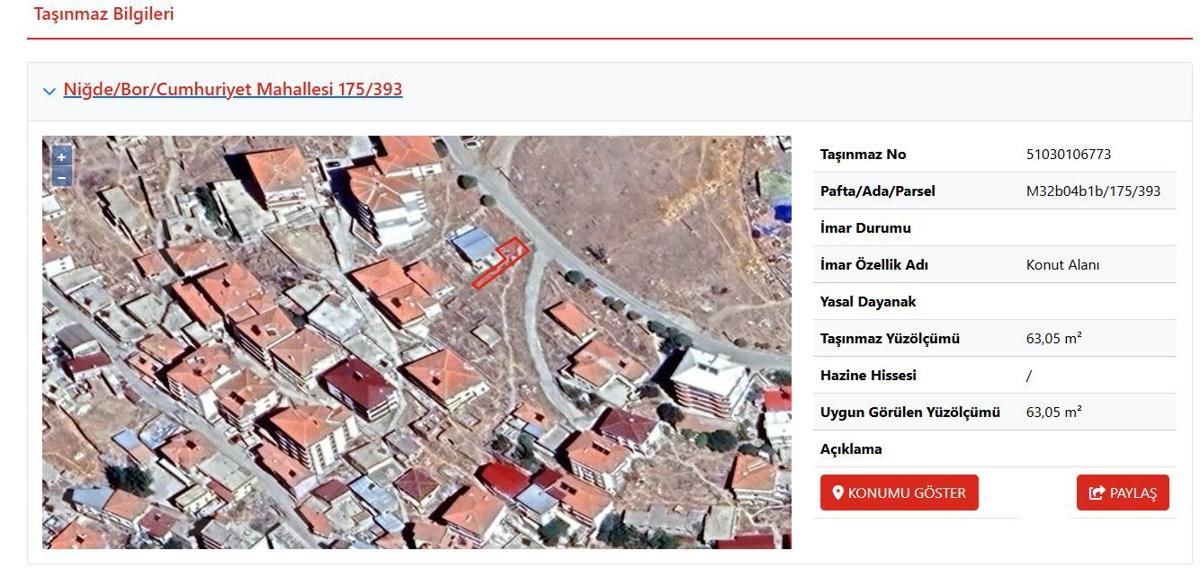The image size is (1200, 577).
Task: Click the location pin icon in Konumu Göster
Action: pos(838,493)
